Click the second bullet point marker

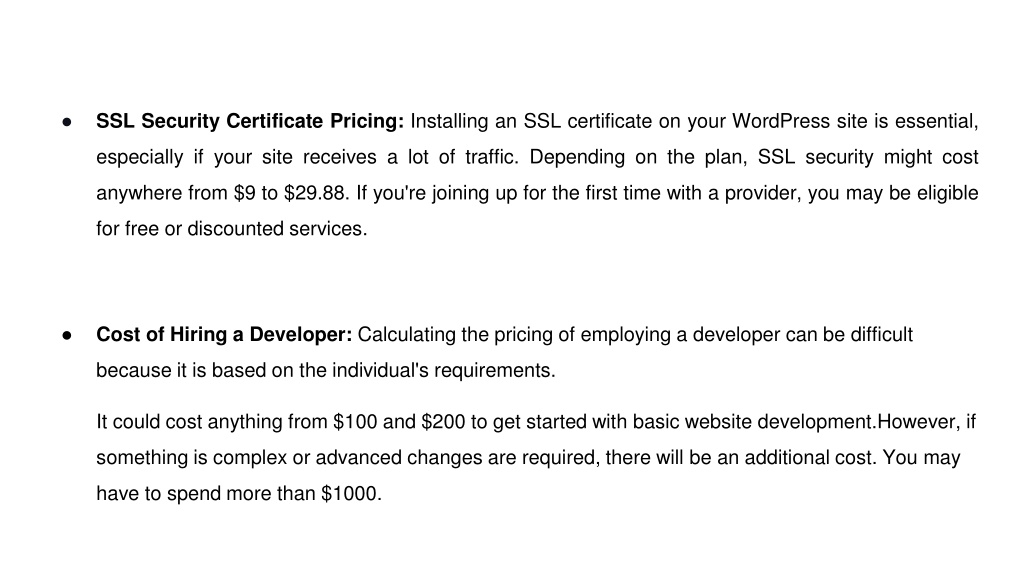tap(67, 336)
